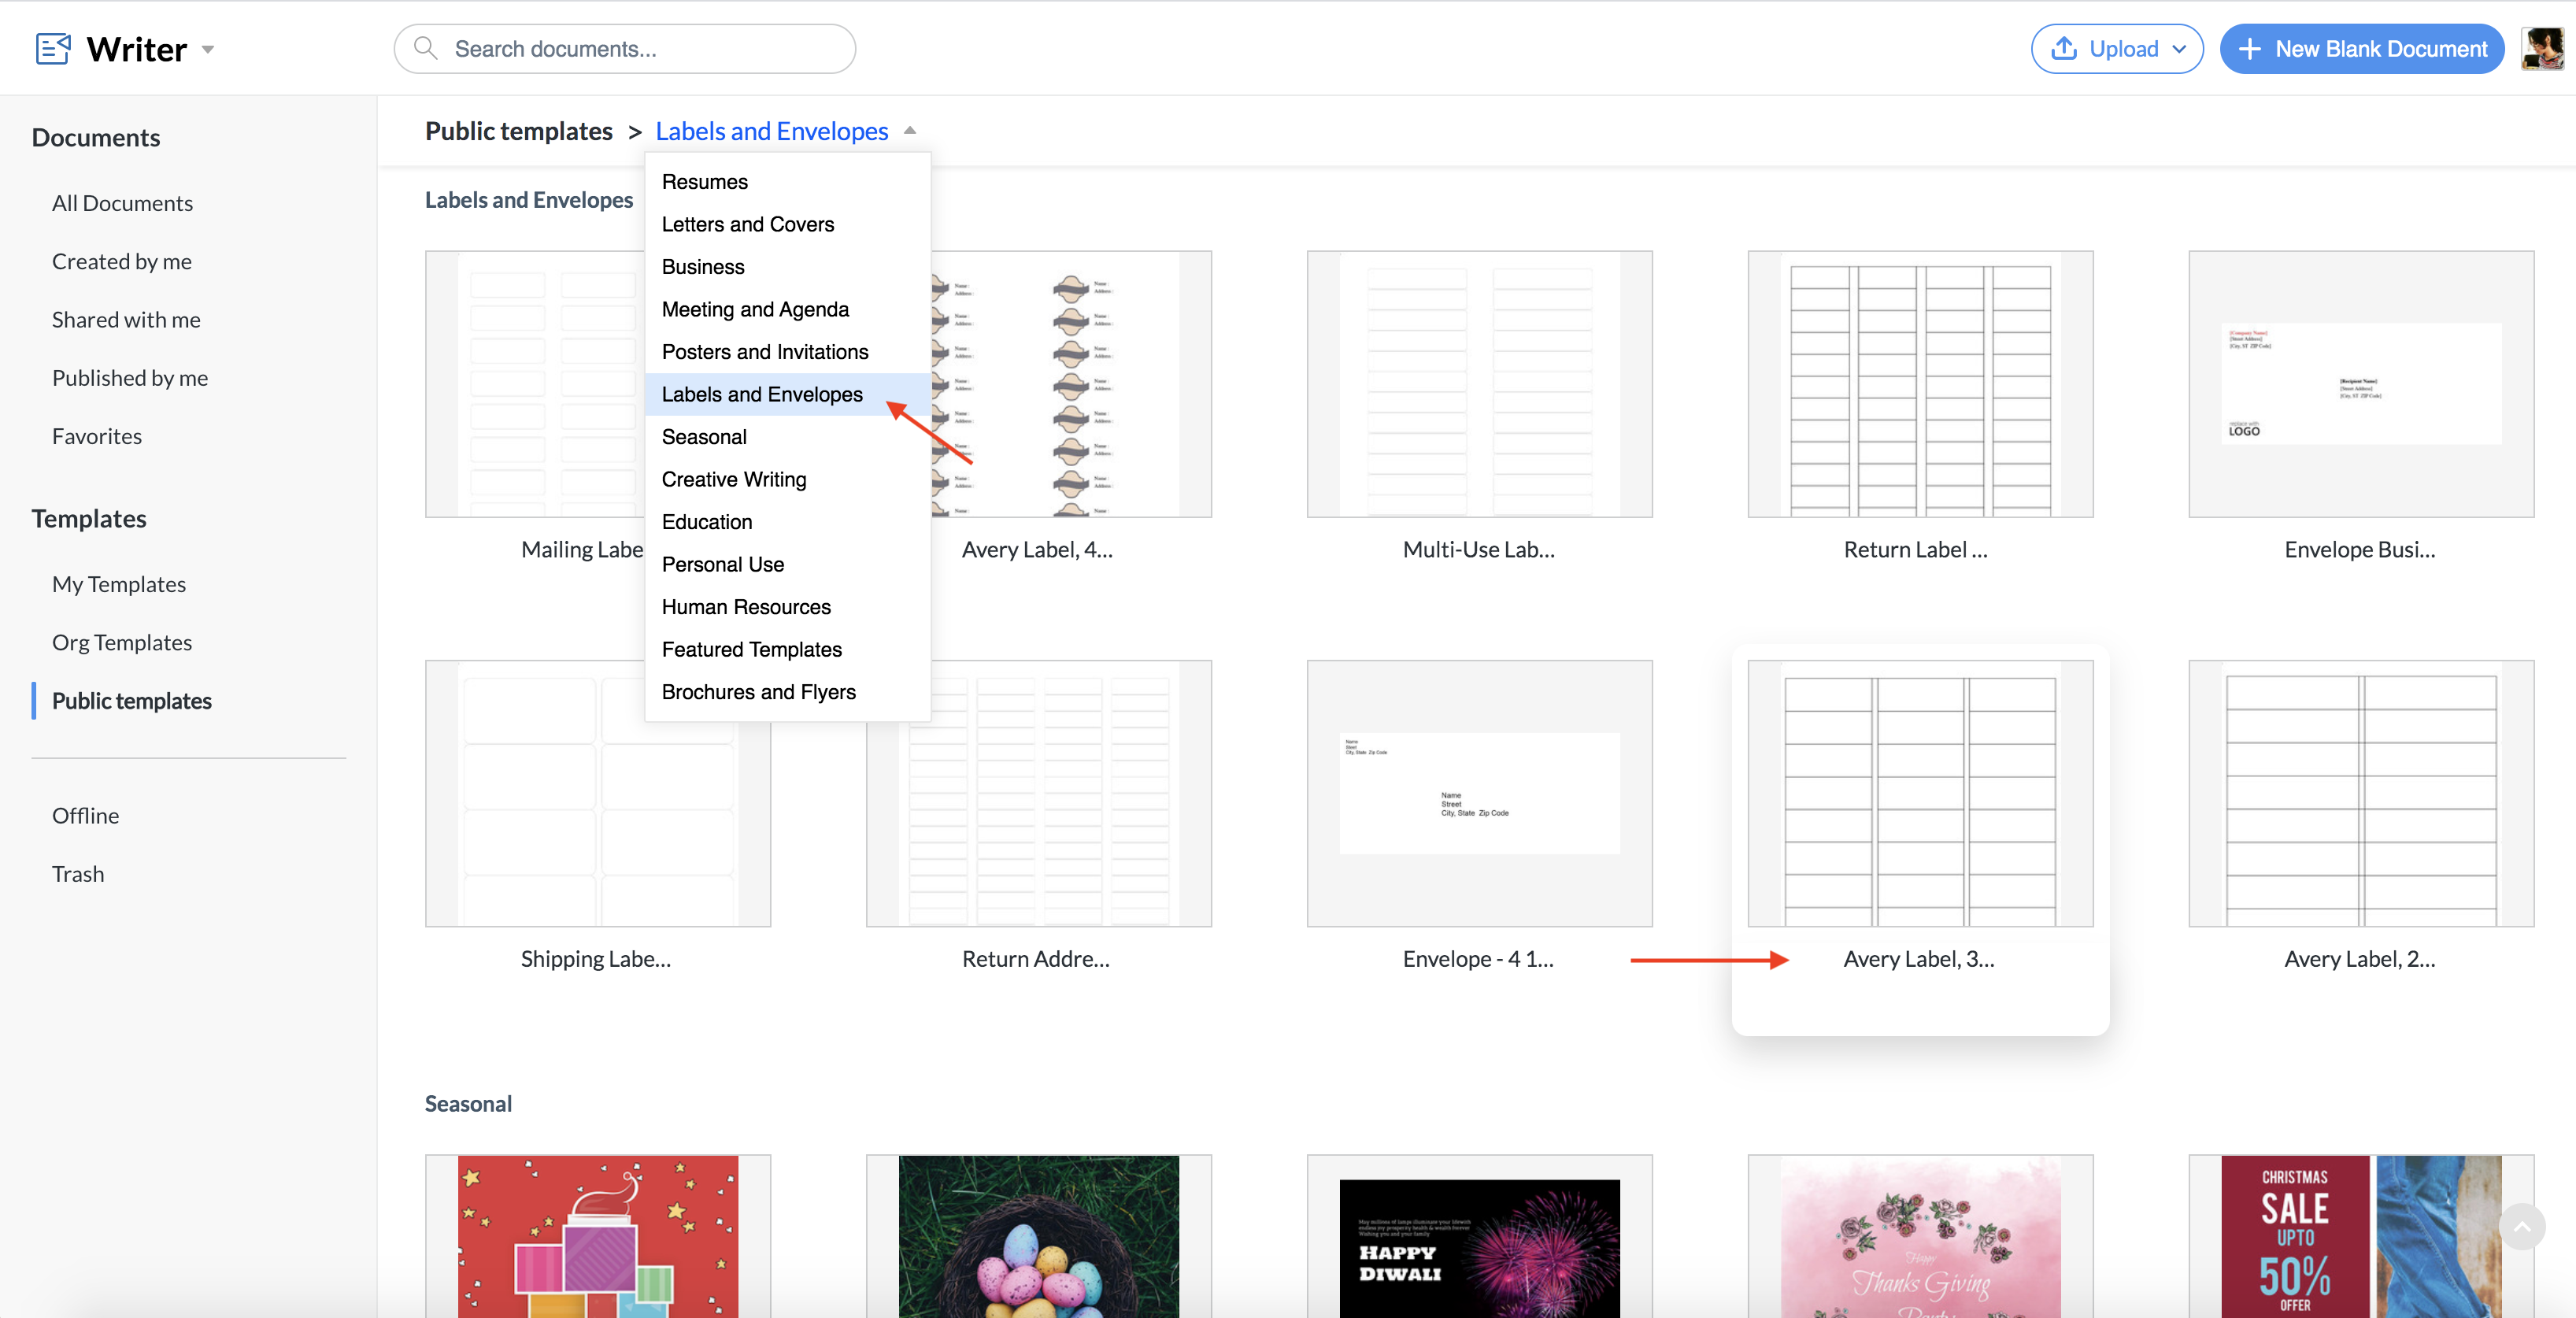This screenshot has height=1318, width=2576.
Task: Open the user profile avatar
Action: [x=2541, y=48]
